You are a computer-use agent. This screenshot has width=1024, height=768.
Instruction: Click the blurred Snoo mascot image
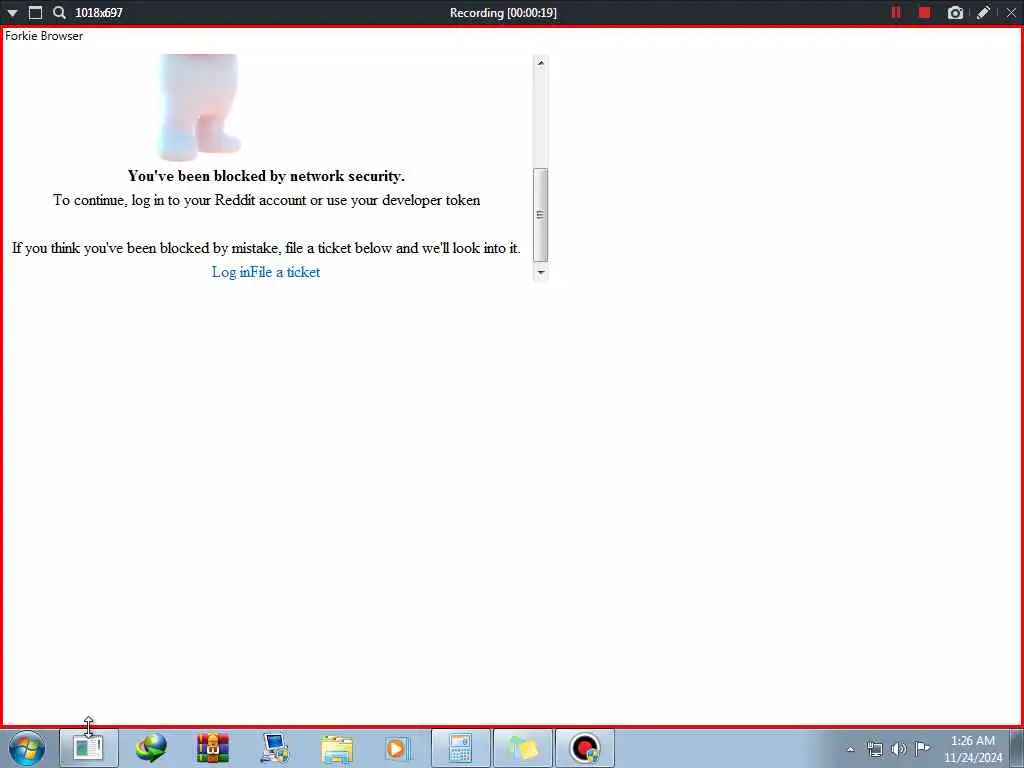coord(200,108)
